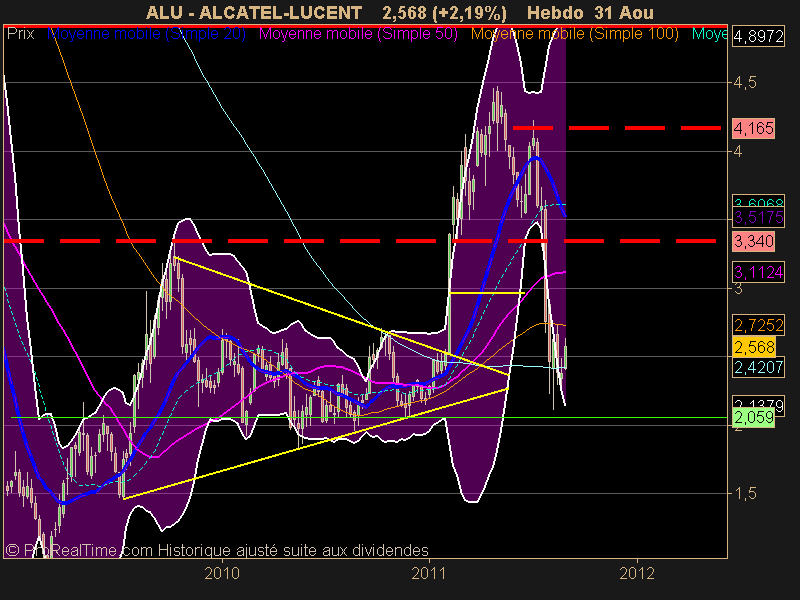
Task: Click the cyan 2,4207 price tag
Action: (758, 367)
